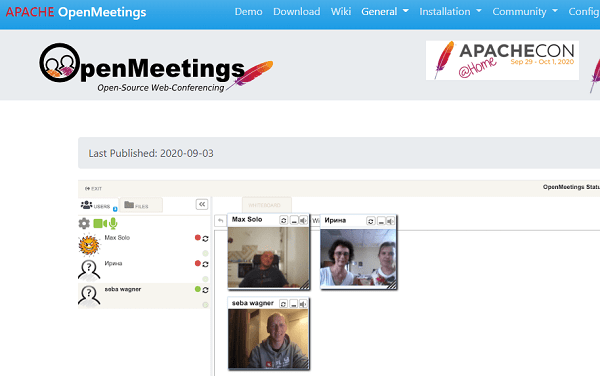Open the Whiteboard tab
This screenshot has height=376, width=600.
(267, 205)
